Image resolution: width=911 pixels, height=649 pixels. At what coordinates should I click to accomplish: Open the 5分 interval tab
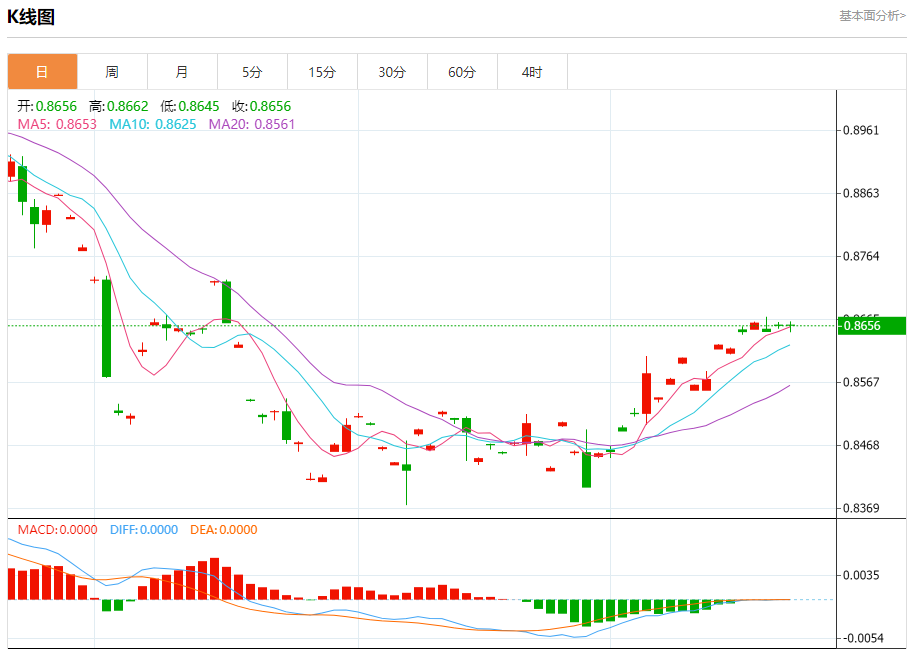[252, 71]
